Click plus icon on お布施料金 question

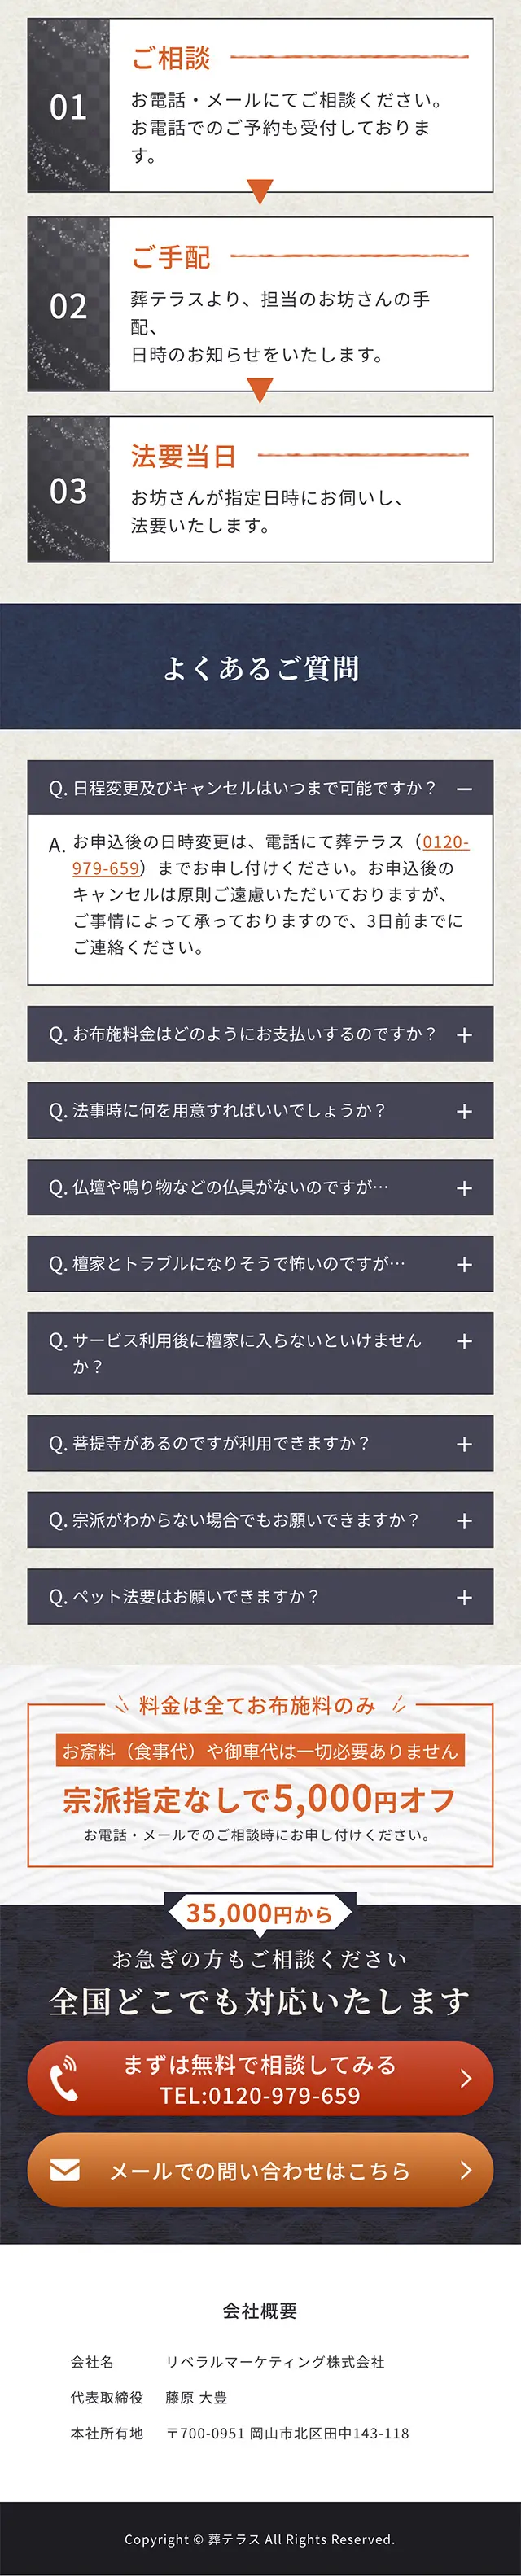click(464, 1035)
